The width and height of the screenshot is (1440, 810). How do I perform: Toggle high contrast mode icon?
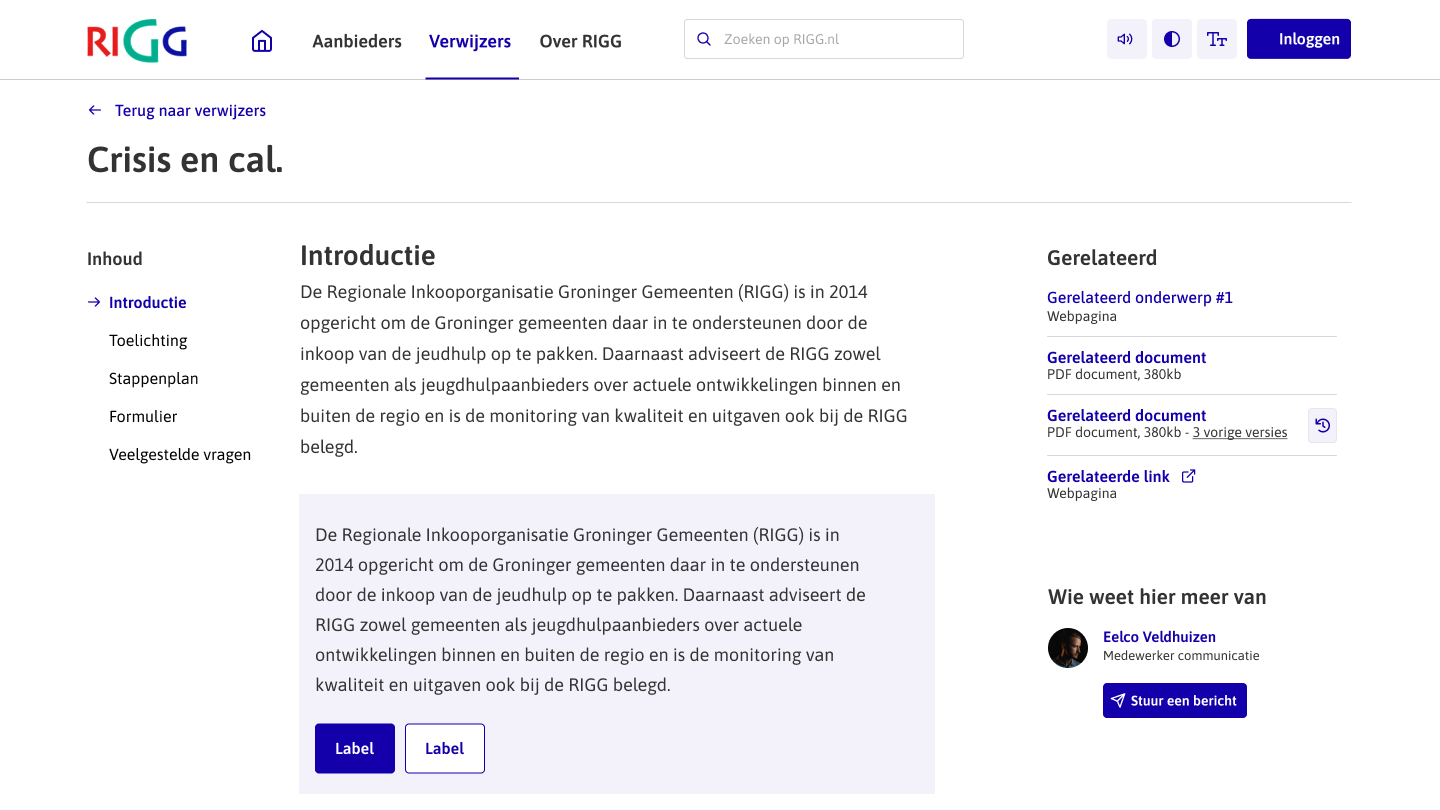click(1172, 39)
